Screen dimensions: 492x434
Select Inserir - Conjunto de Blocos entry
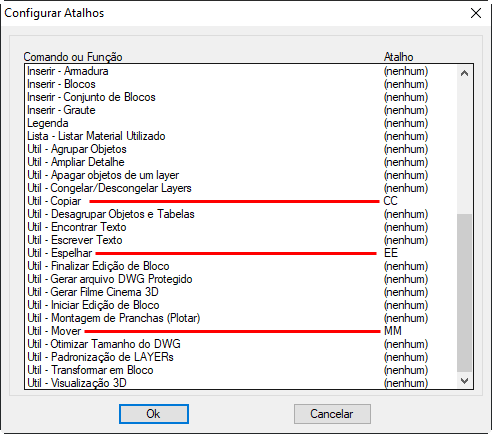click(241, 97)
